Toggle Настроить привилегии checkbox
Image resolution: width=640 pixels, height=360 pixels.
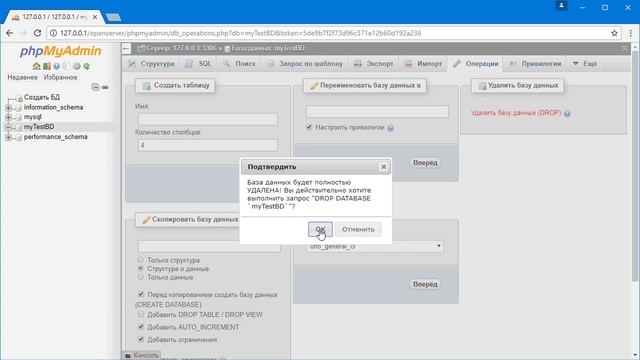(309, 127)
